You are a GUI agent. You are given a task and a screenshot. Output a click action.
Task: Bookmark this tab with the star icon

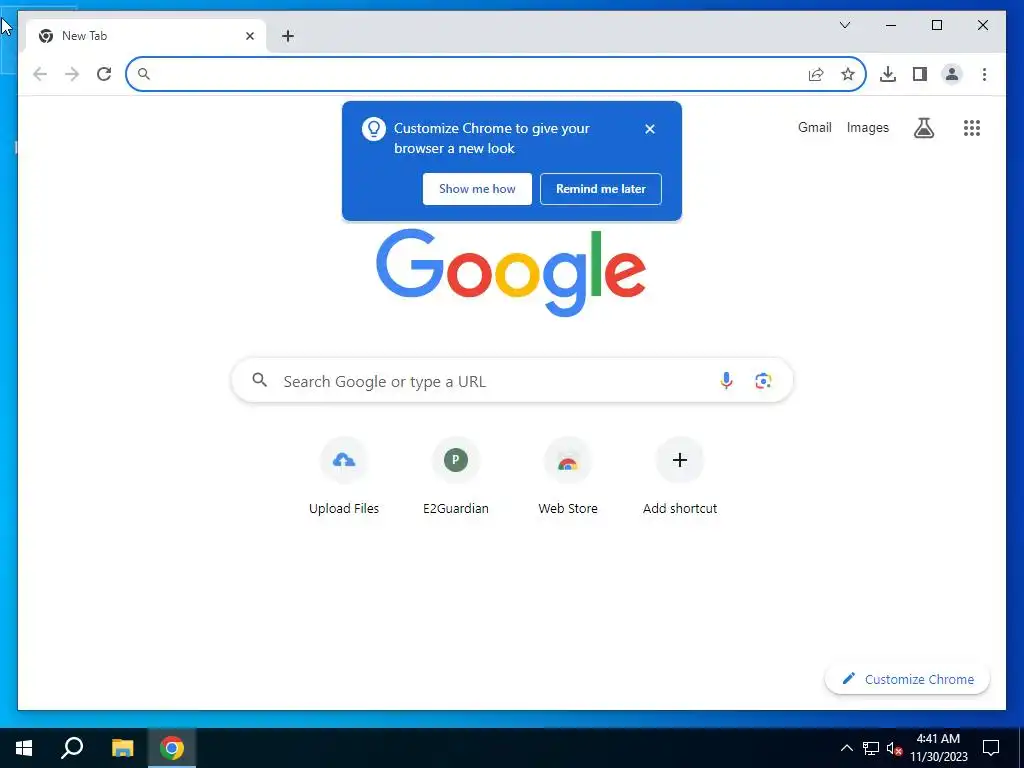click(x=848, y=74)
